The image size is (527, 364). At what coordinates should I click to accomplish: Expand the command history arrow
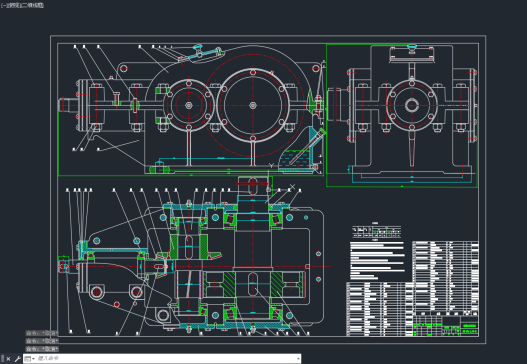tap(298, 359)
